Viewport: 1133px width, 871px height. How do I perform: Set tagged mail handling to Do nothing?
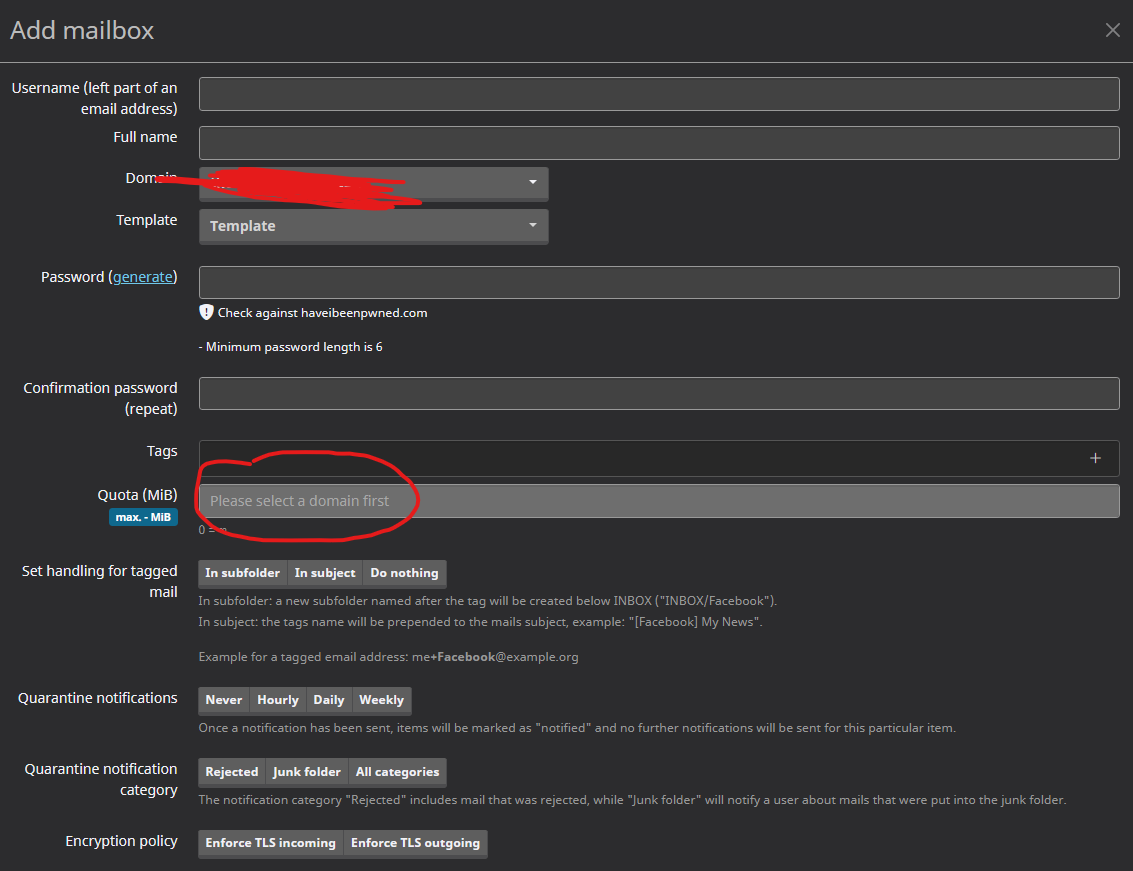click(404, 573)
